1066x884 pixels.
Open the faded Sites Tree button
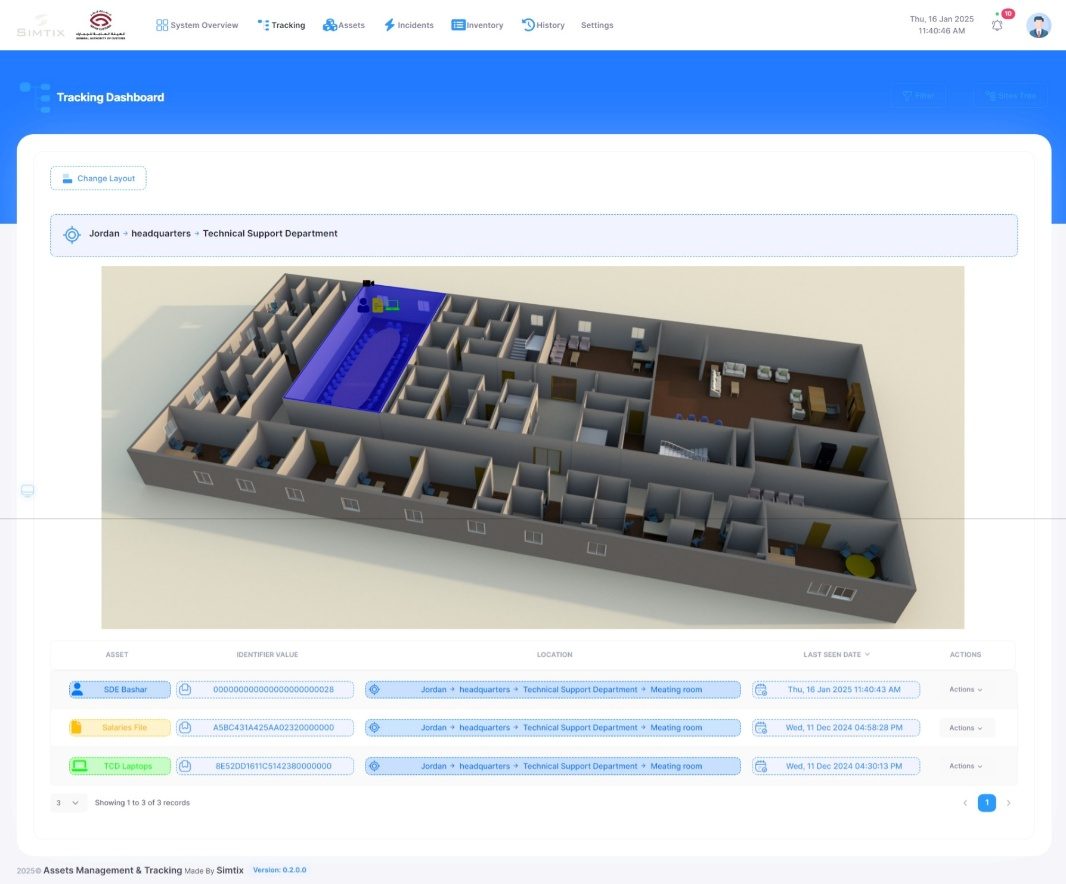[x=1010, y=96]
